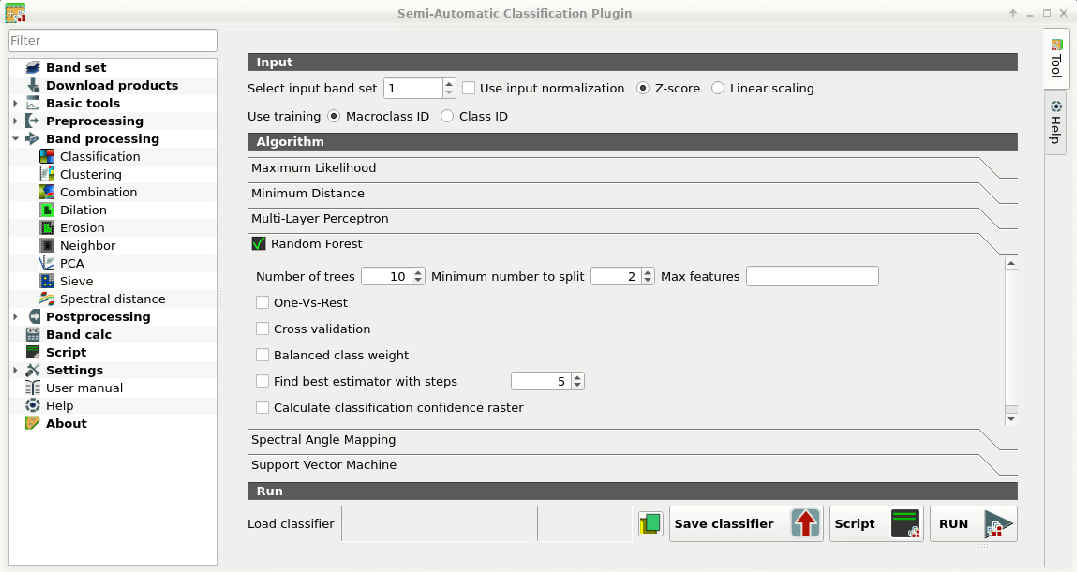
Task: Click the Save classifier button
Action: point(746,524)
